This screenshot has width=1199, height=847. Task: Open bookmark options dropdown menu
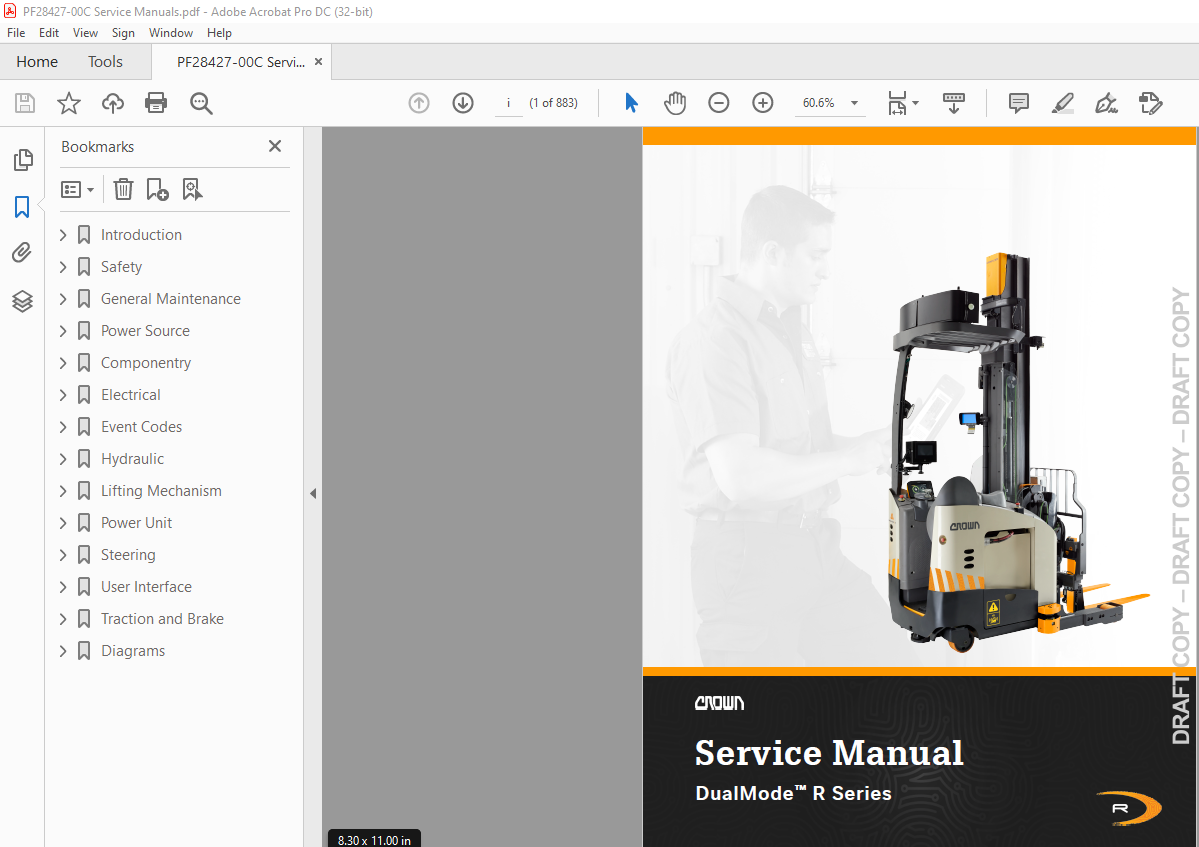click(77, 189)
